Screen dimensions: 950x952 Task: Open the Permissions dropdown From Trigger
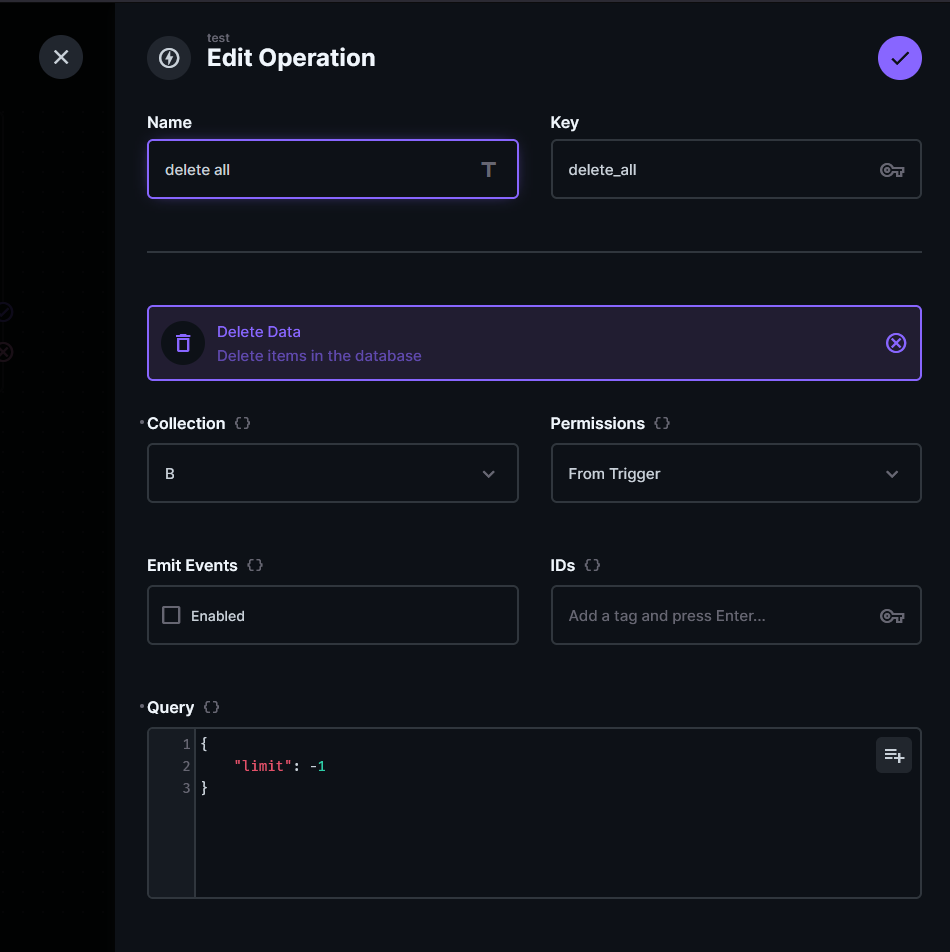pyautogui.click(x=736, y=473)
